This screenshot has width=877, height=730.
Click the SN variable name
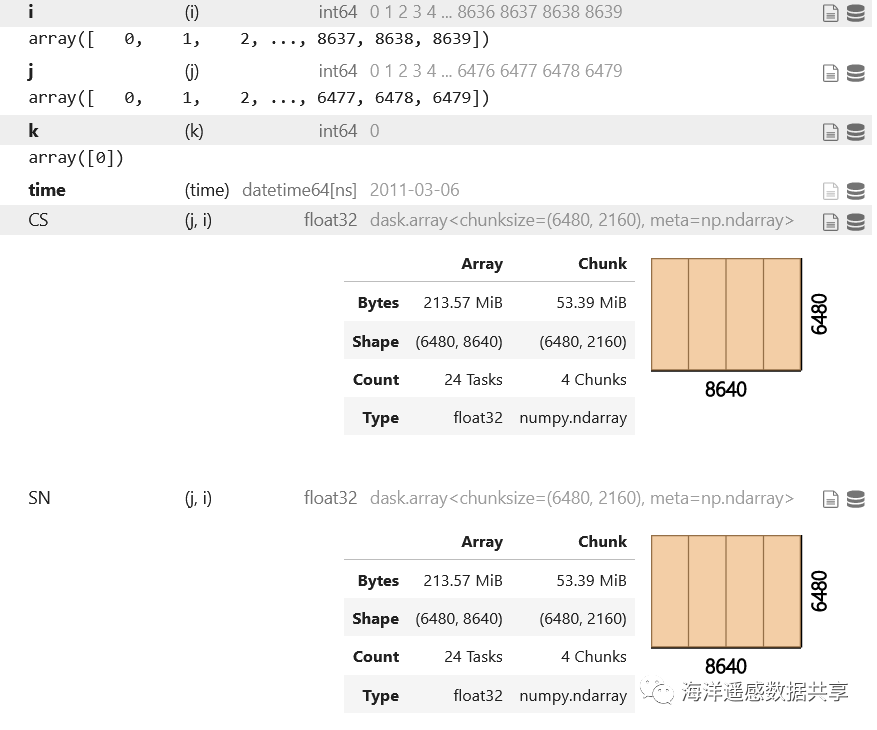click(39, 498)
